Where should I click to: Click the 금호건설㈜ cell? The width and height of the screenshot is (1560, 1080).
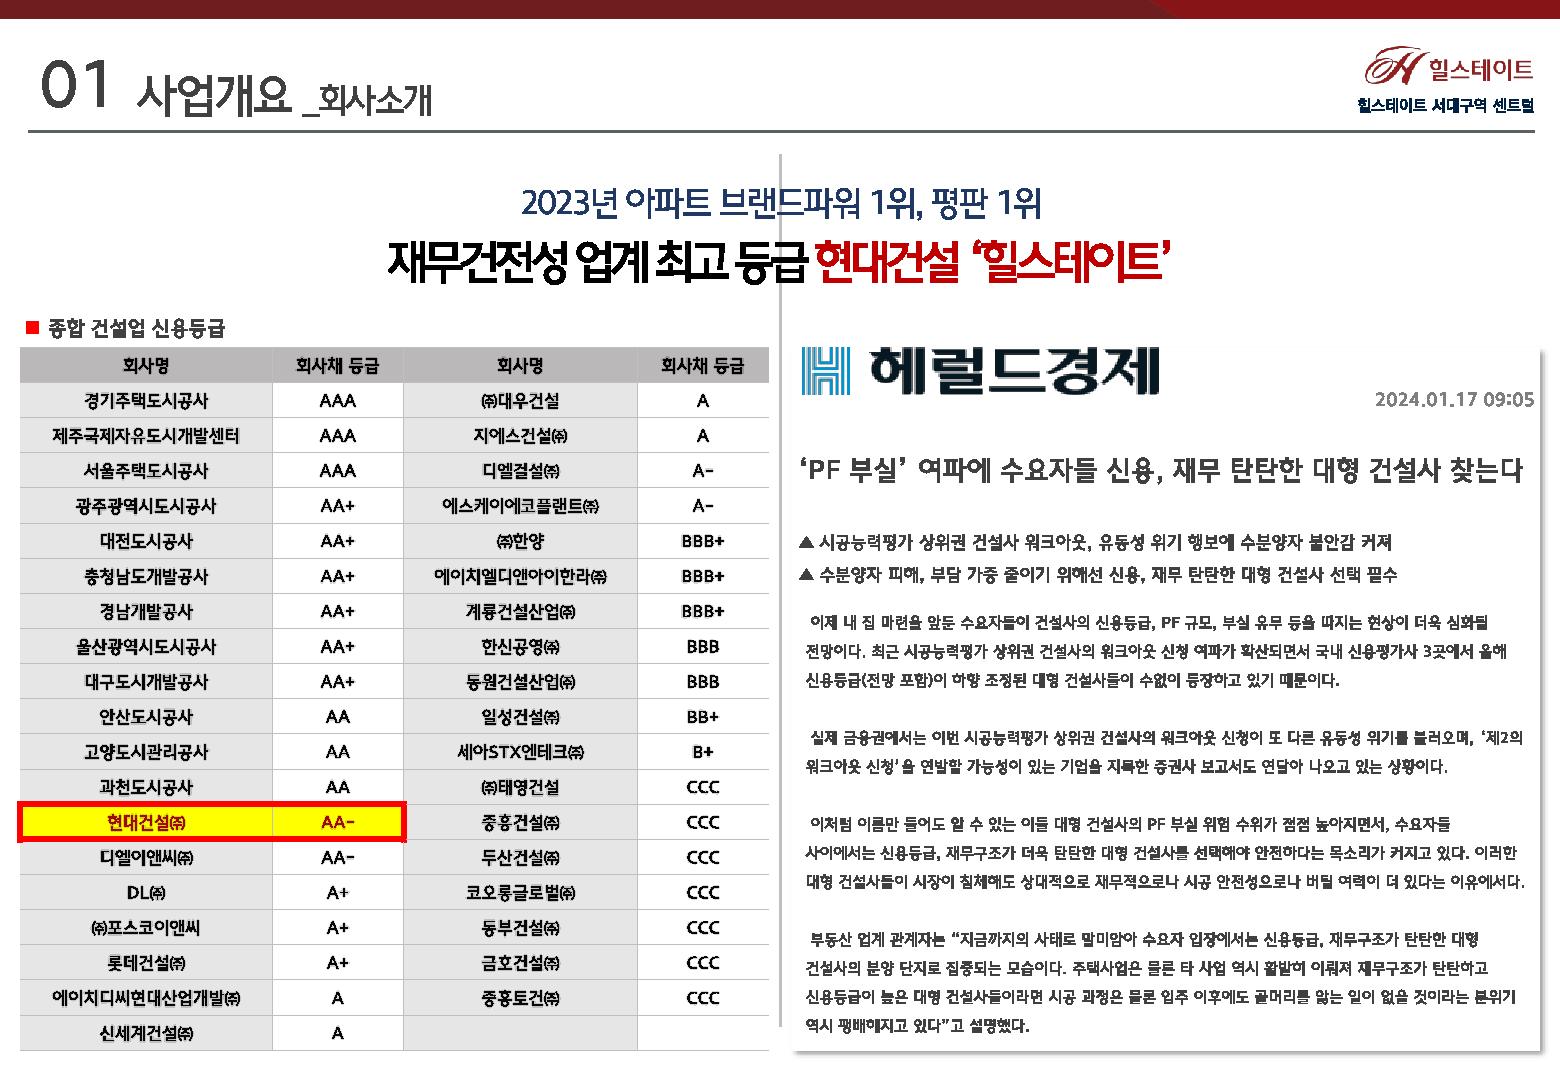pos(520,963)
